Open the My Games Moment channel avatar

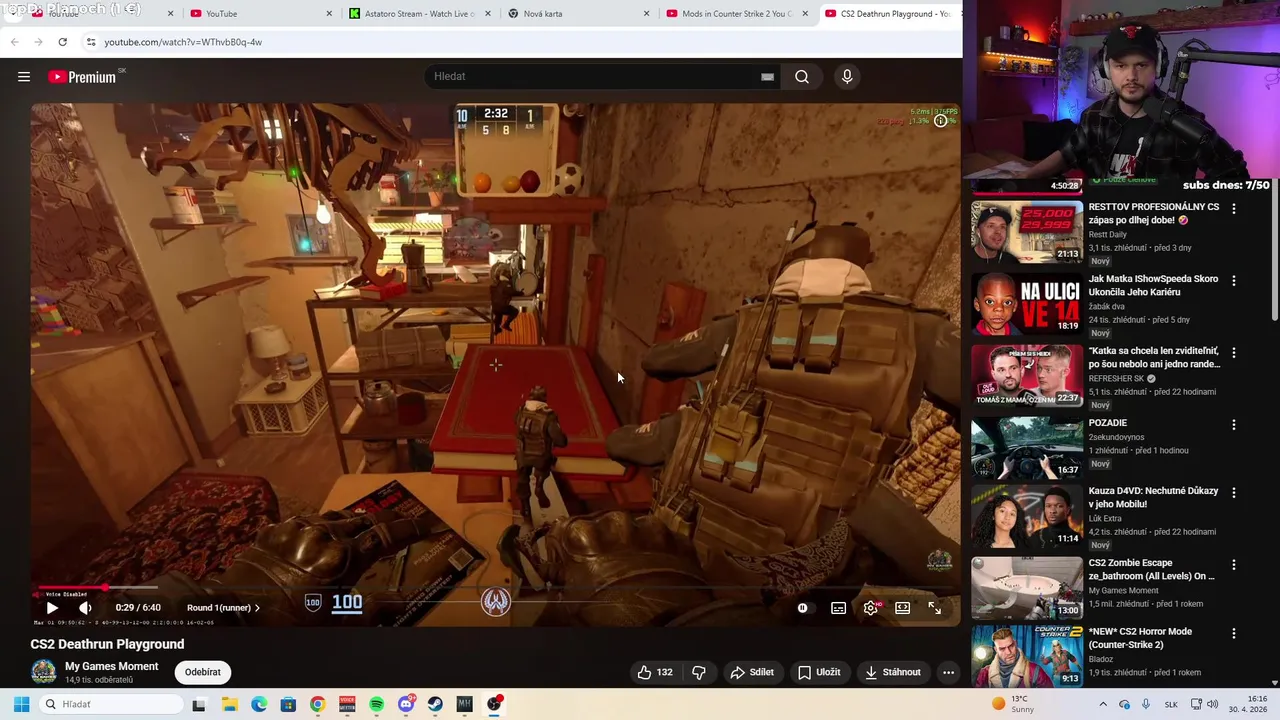[44, 672]
